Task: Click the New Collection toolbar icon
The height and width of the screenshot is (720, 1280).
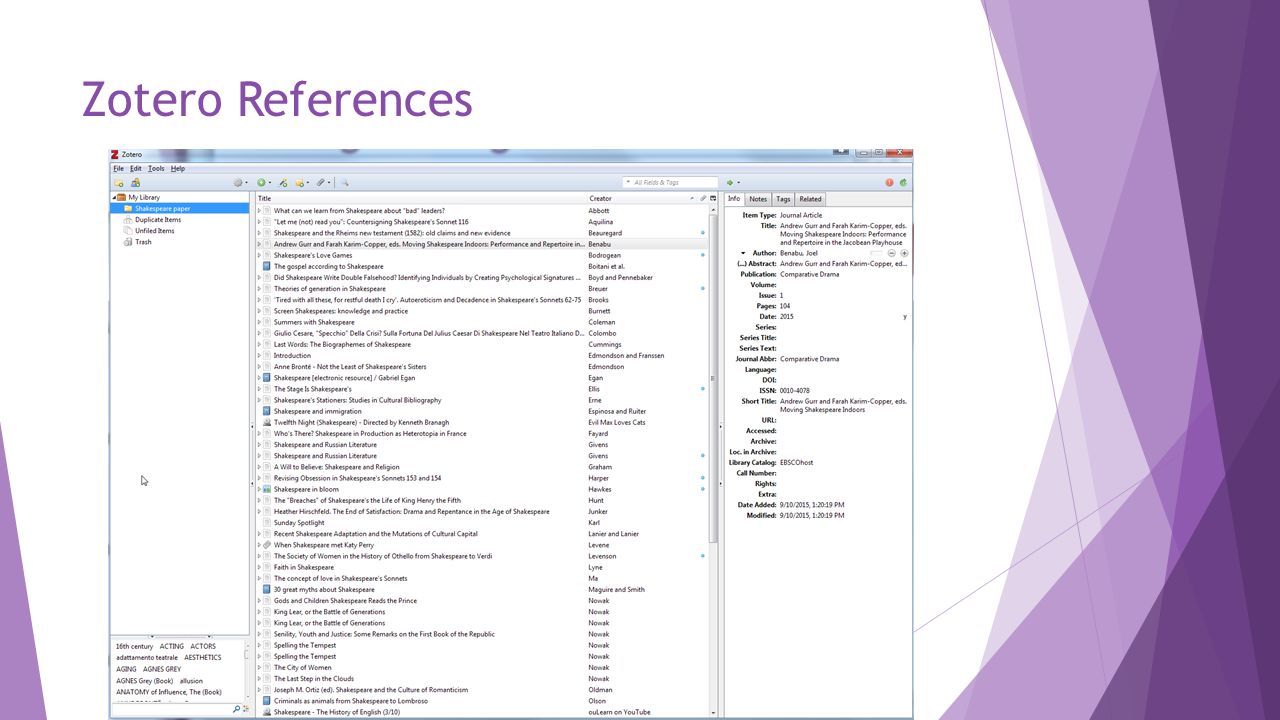Action: pyautogui.click(x=119, y=183)
